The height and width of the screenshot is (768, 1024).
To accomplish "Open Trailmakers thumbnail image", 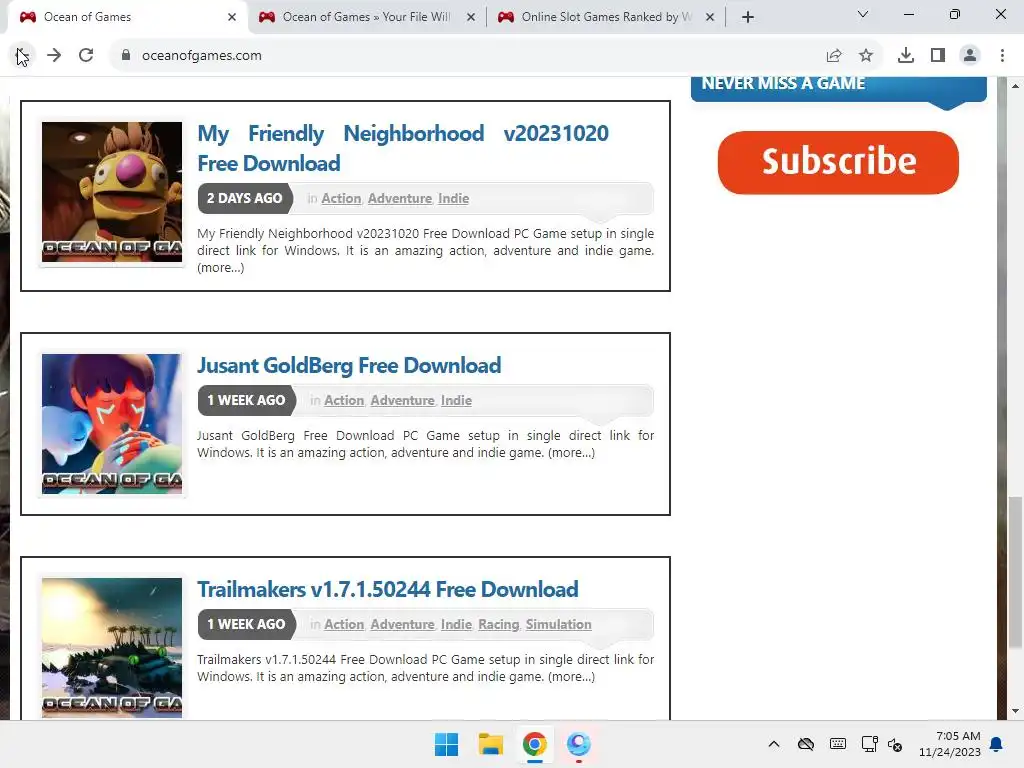I will click(x=112, y=648).
